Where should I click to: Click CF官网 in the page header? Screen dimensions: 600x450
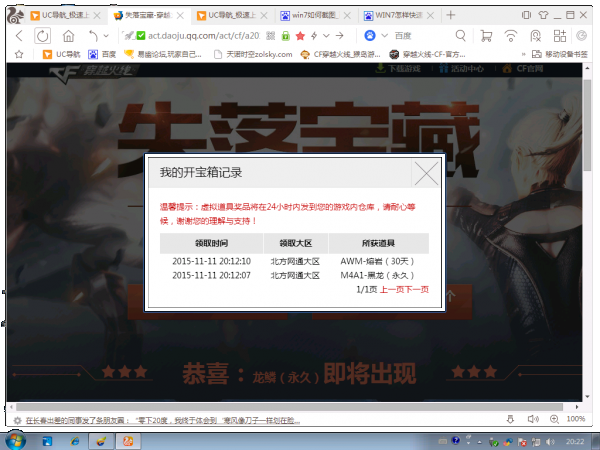coord(523,69)
